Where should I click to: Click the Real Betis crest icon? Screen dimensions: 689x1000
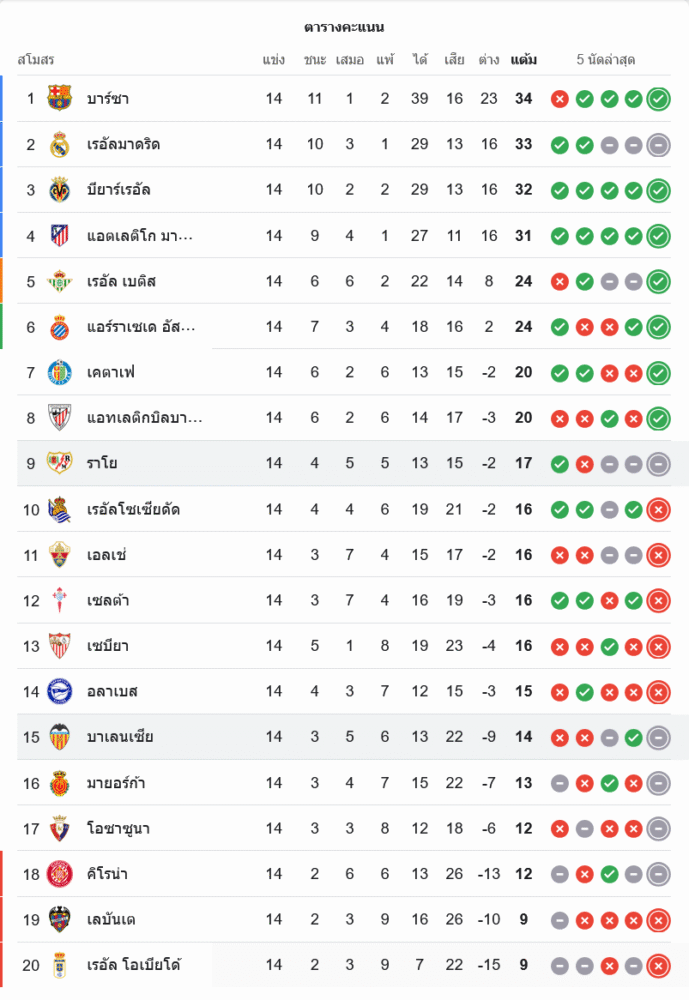coord(60,281)
